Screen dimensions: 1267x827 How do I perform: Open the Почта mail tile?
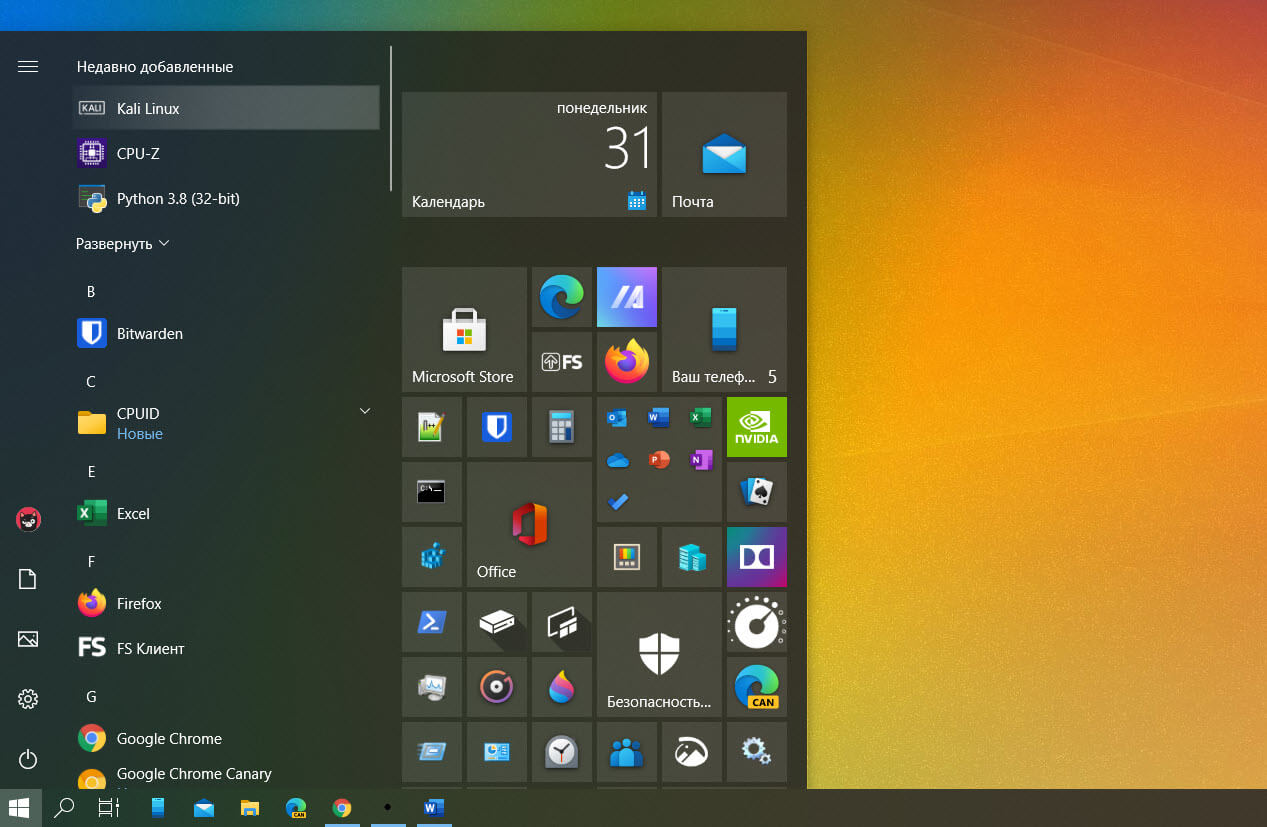724,154
